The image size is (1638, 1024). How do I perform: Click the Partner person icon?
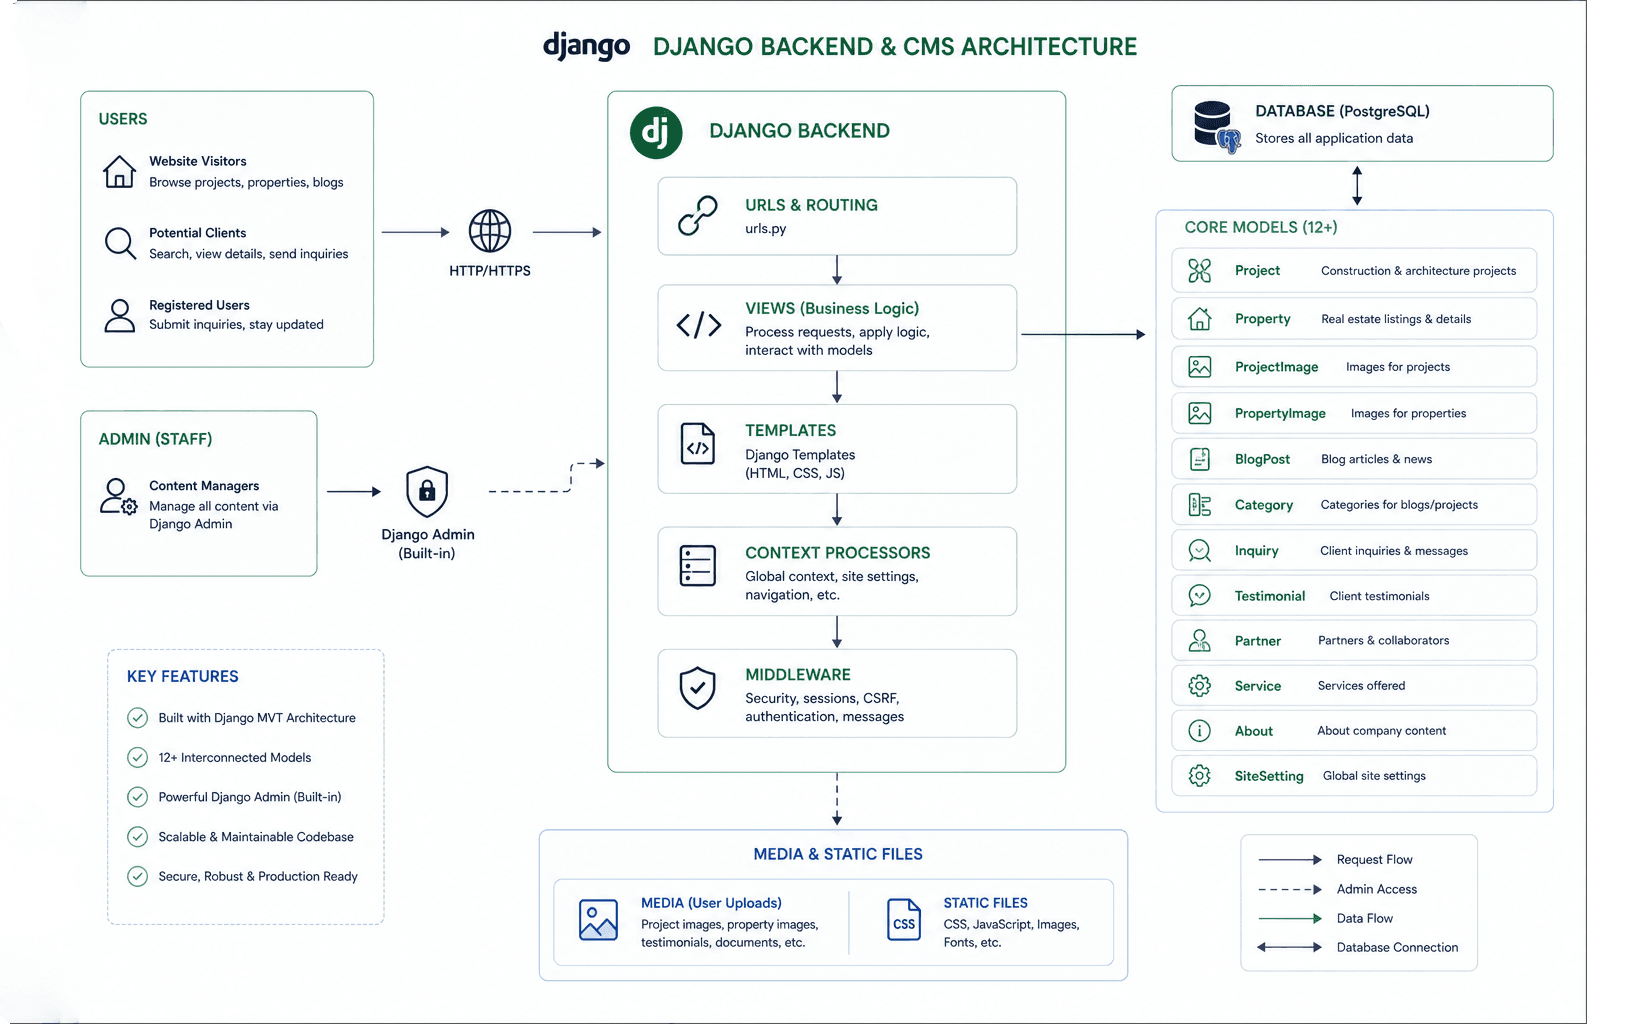(x=1200, y=641)
